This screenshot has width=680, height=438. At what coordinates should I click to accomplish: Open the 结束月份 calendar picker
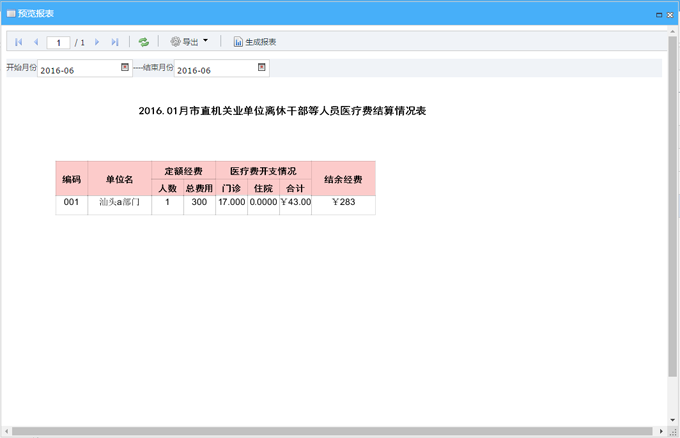tap(262, 67)
